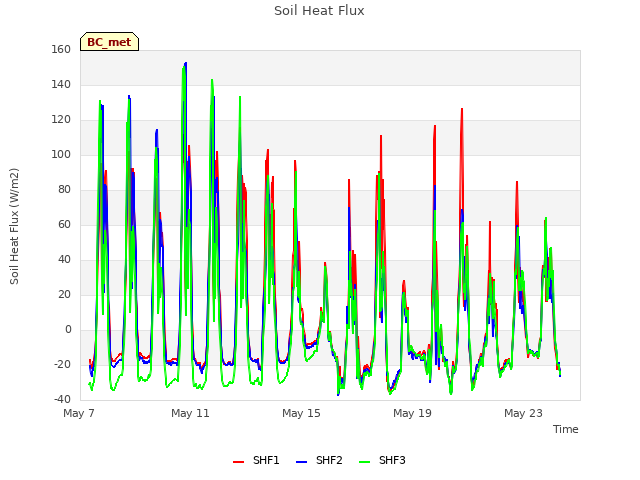
Task: Click the 20 y-axis tick label
Action: point(64,295)
